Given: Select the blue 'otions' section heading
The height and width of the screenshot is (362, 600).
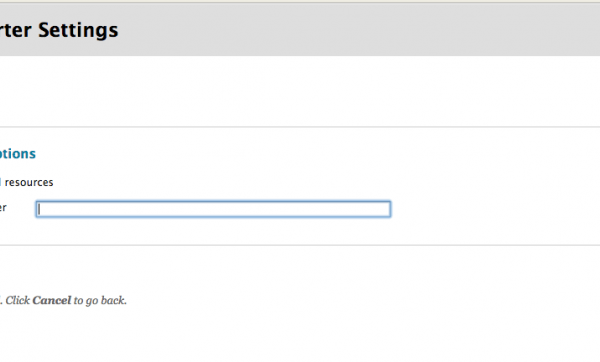Looking at the screenshot, I should tap(18, 153).
